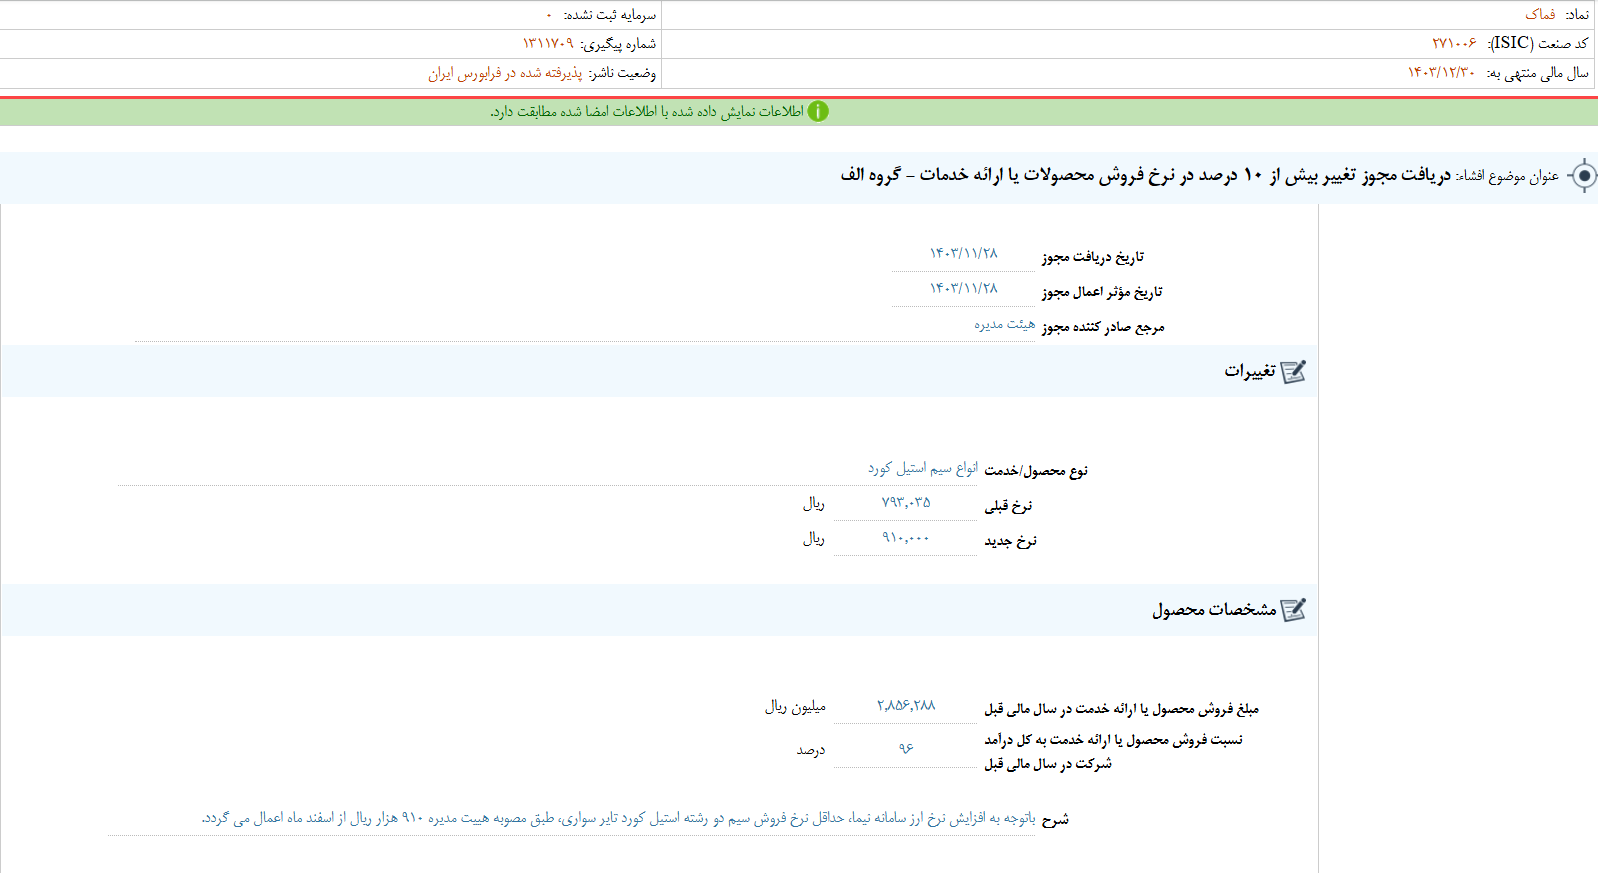Click the disclosure title دریافت مجوز تغییر نرخ

(1145, 175)
